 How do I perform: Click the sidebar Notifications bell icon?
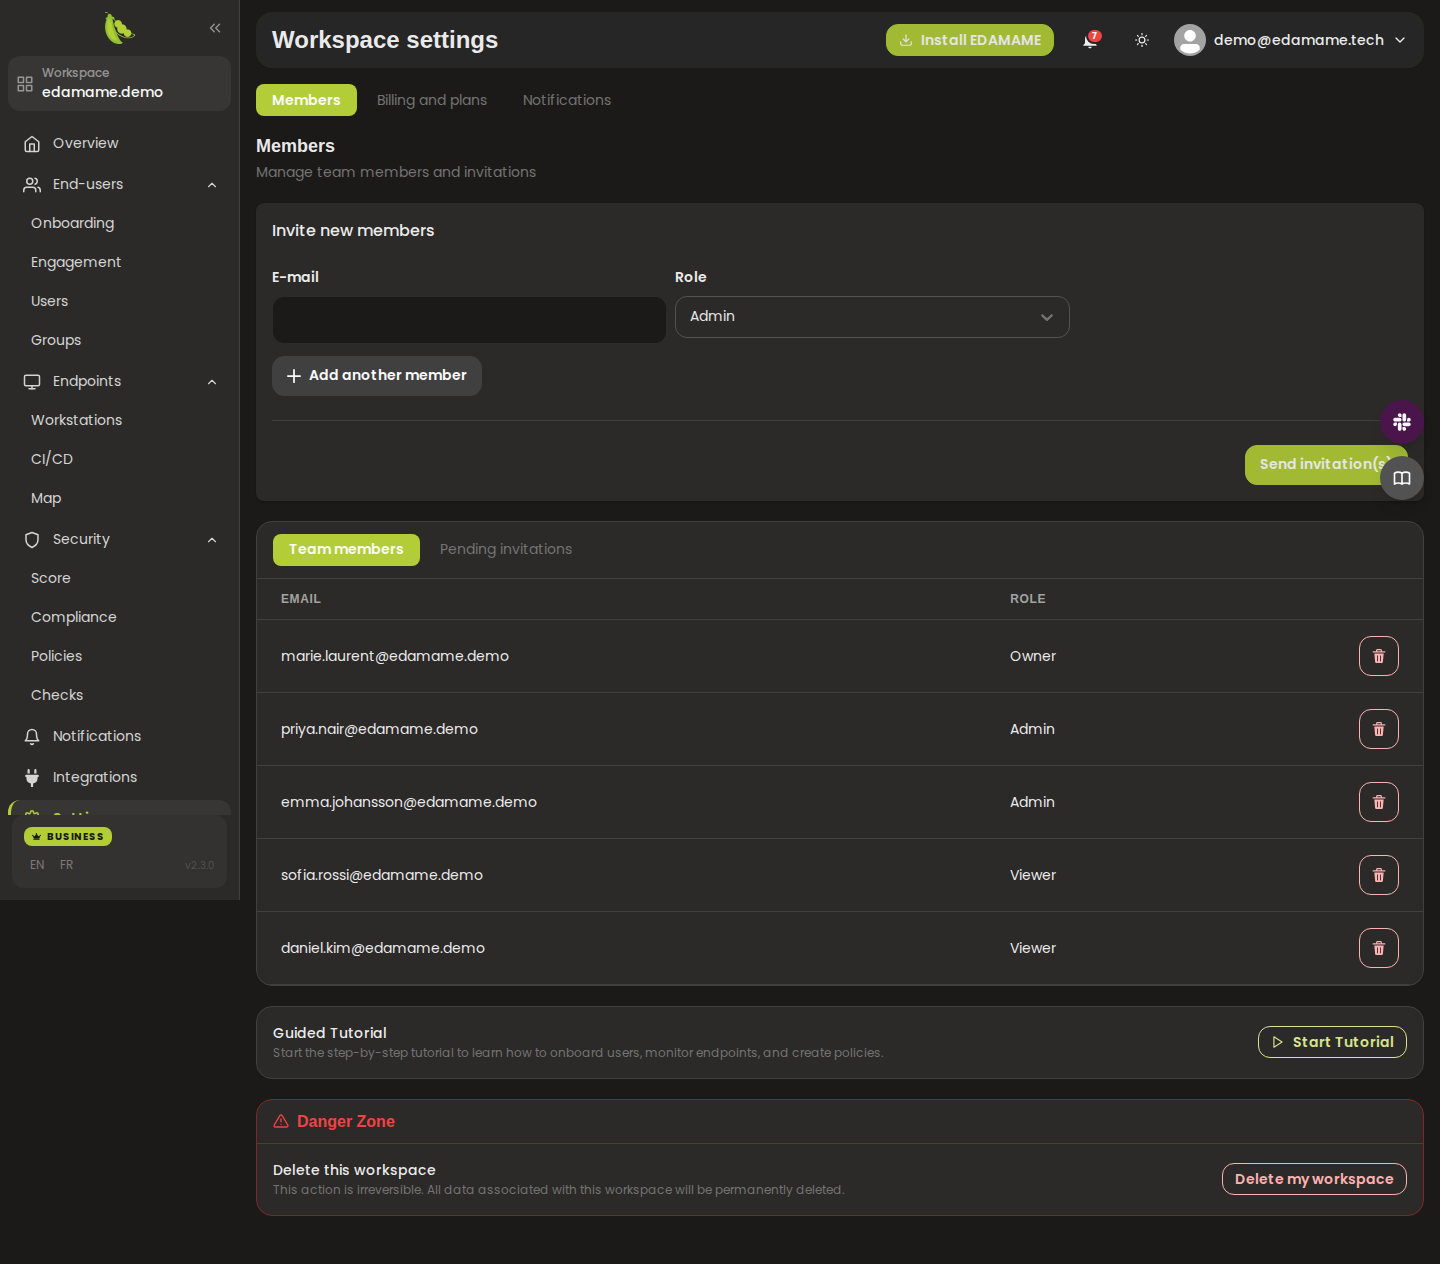click(x=32, y=737)
